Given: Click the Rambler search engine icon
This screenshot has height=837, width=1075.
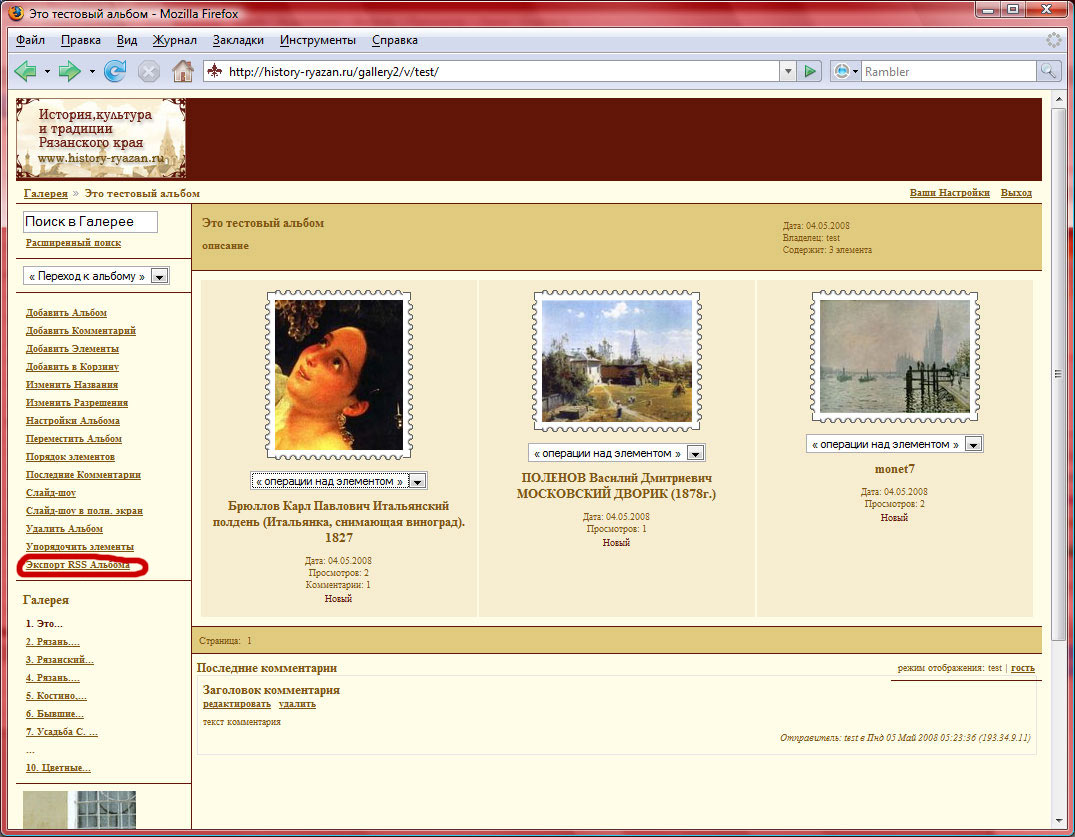Looking at the screenshot, I should (x=841, y=71).
